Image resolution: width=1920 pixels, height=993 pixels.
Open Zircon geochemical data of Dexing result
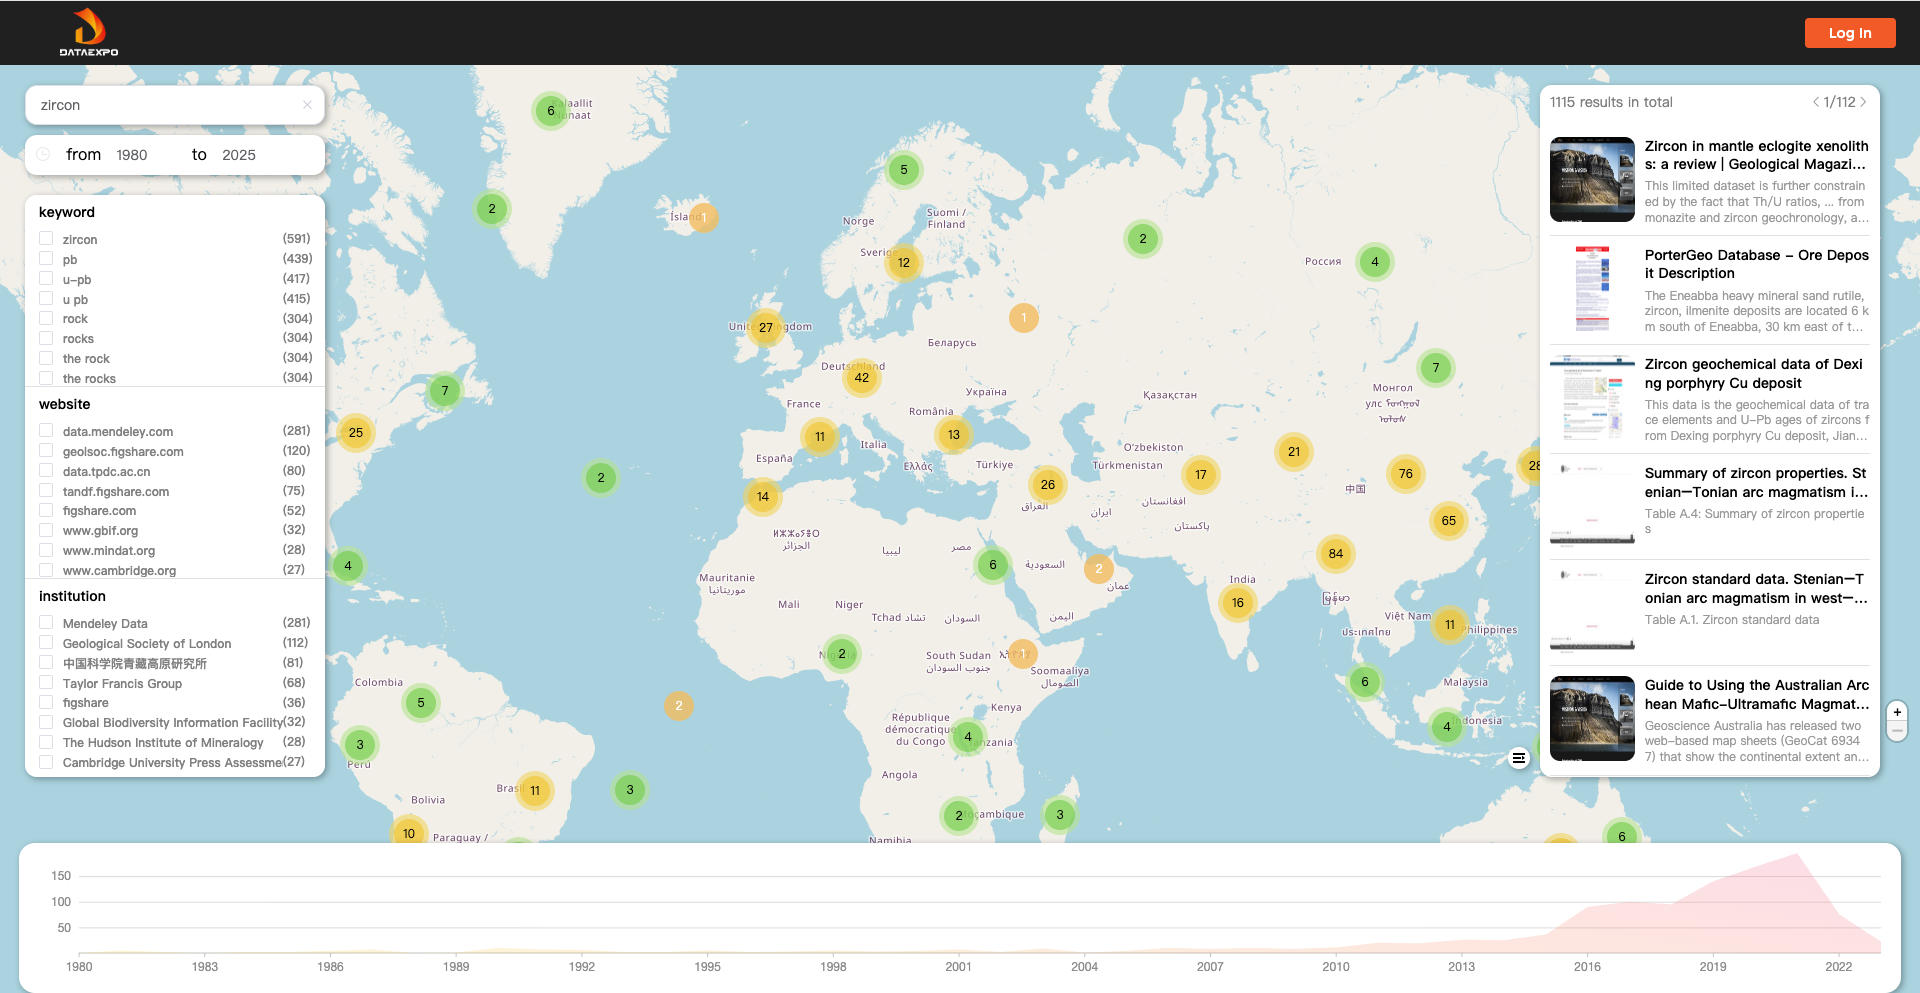[x=1756, y=374]
